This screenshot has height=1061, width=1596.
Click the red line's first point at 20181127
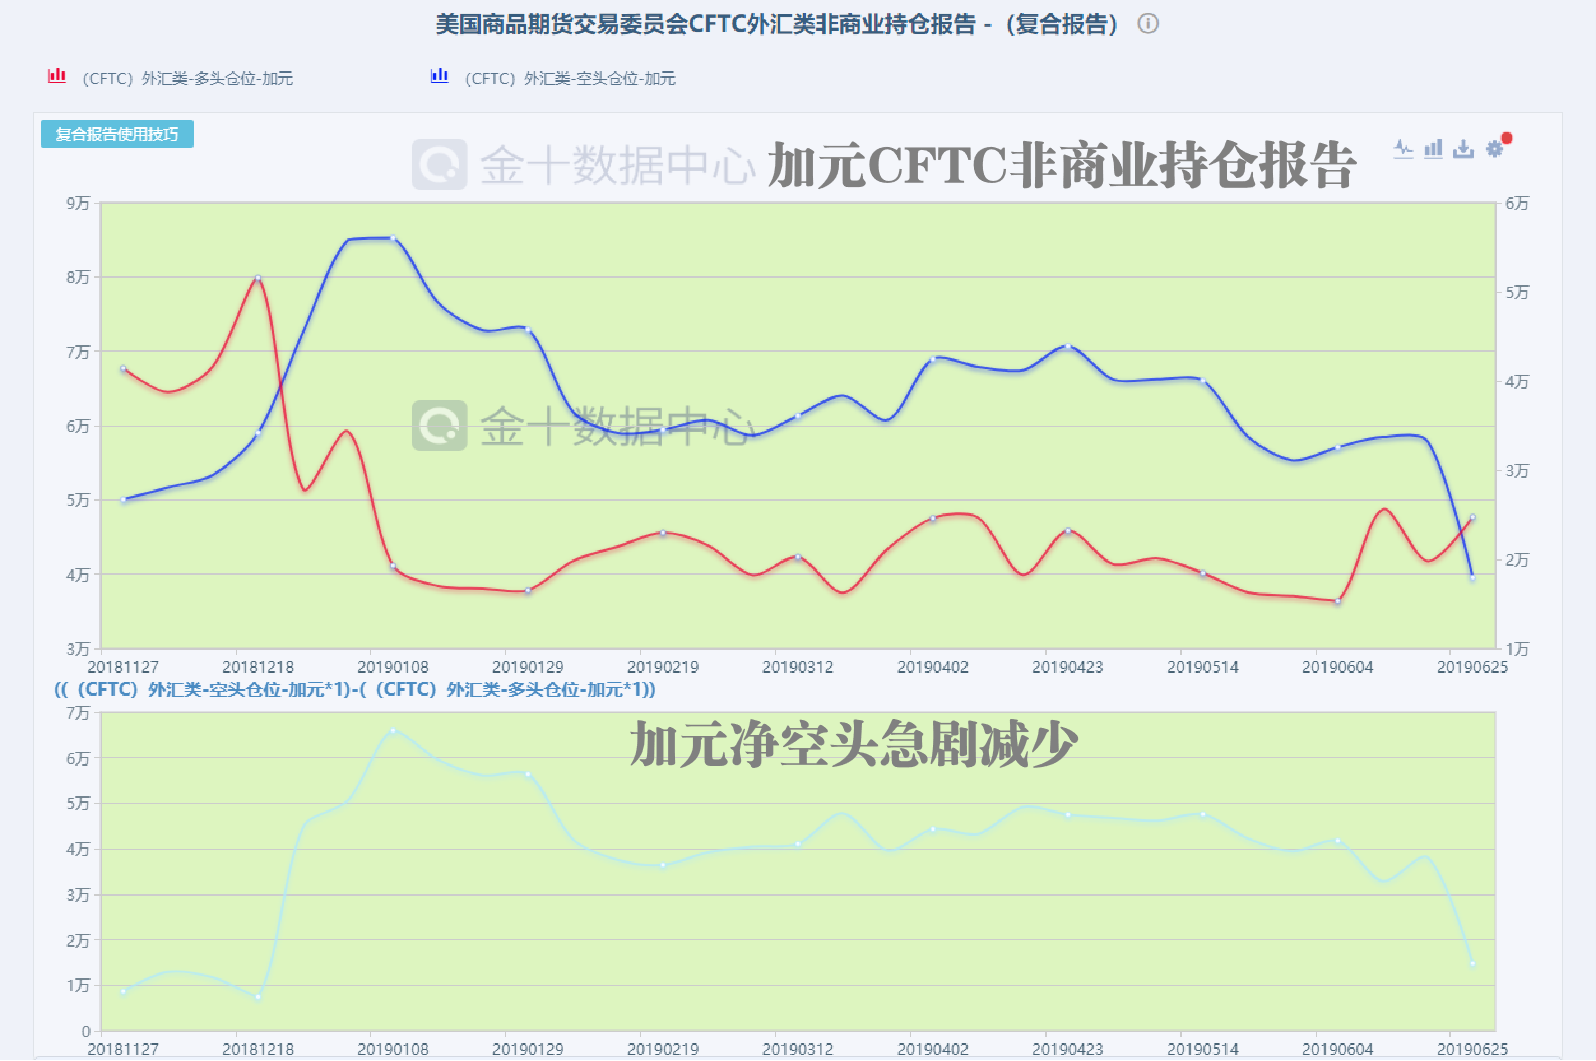click(x=123, y=369)
